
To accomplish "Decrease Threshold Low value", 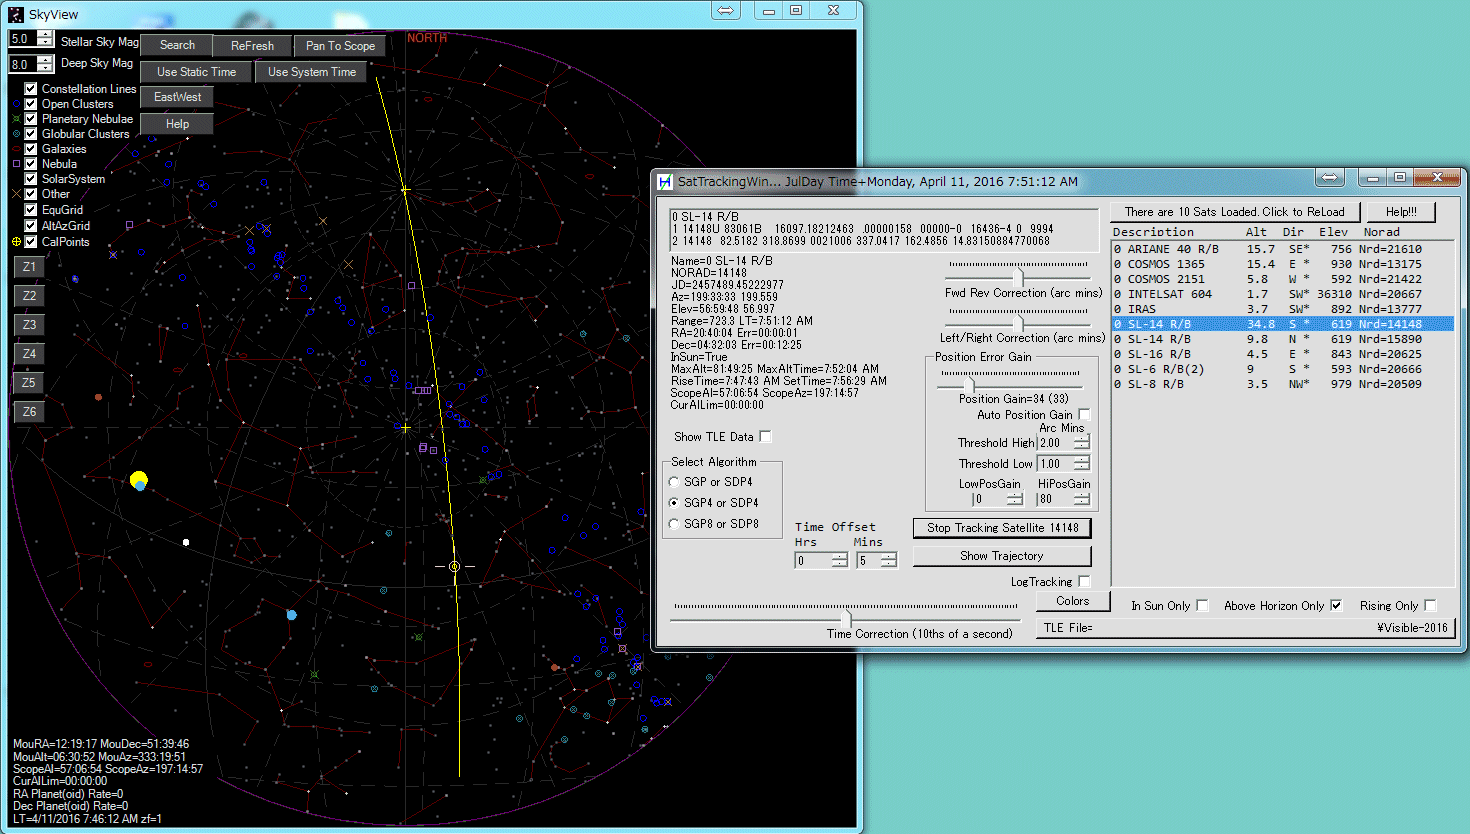I will pos(1081,468).
